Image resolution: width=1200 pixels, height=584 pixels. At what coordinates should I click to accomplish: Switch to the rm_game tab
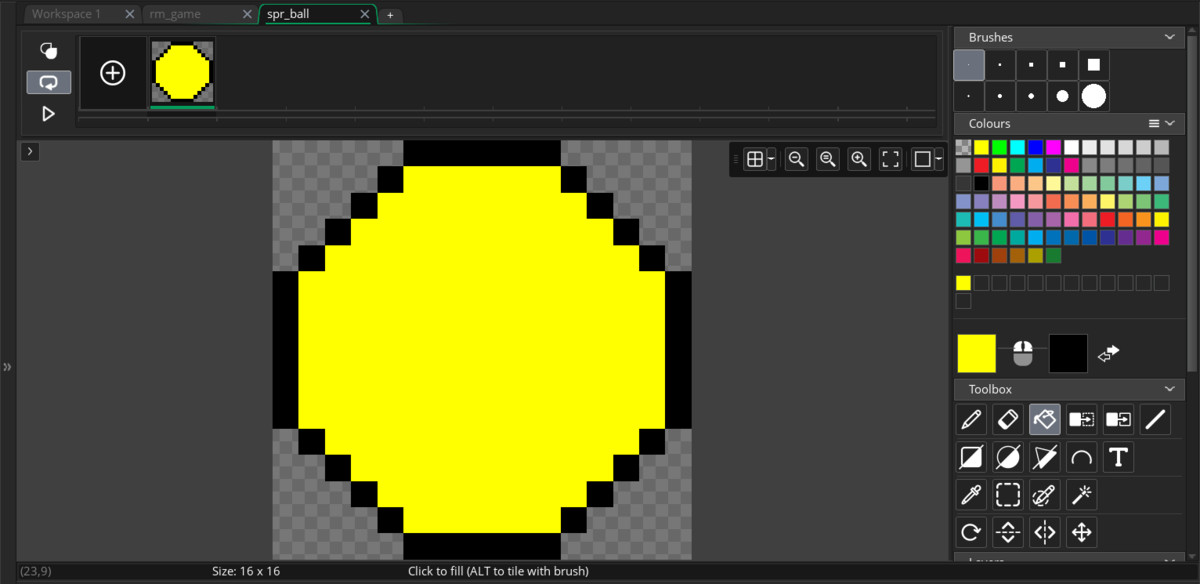point(175,14)
